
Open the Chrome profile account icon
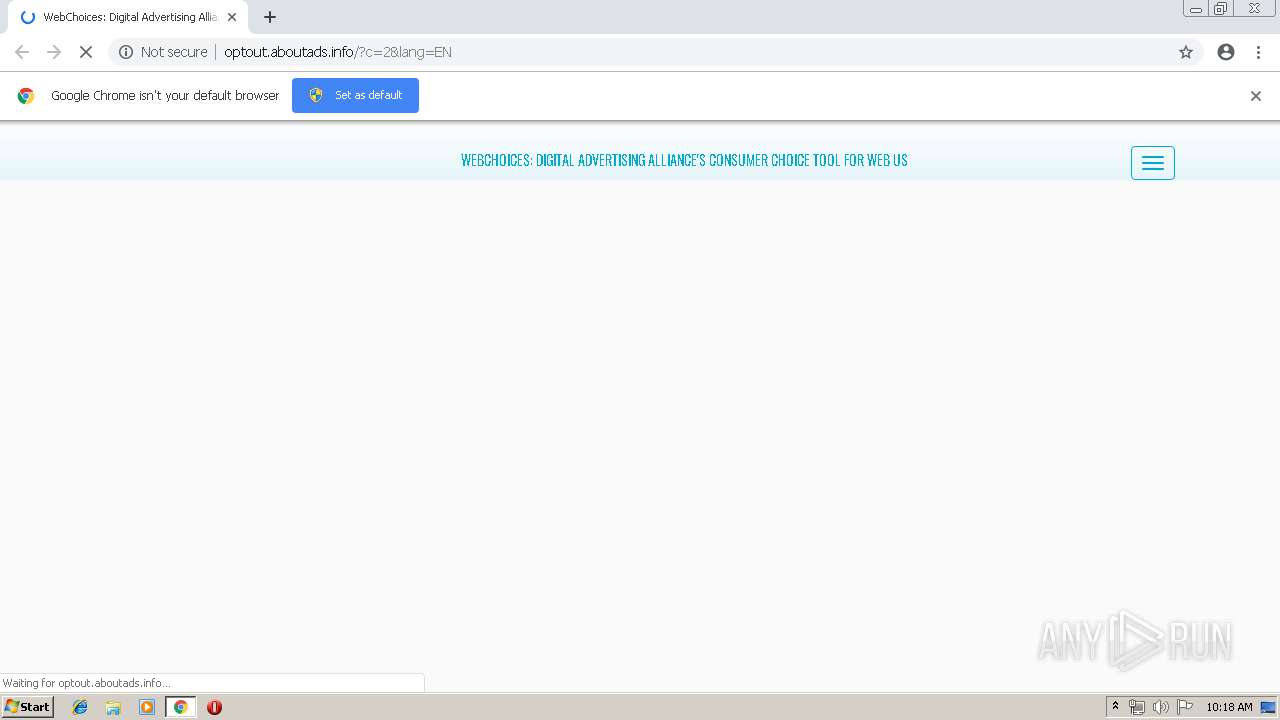pyautogui.click(x=1226, y=52)
